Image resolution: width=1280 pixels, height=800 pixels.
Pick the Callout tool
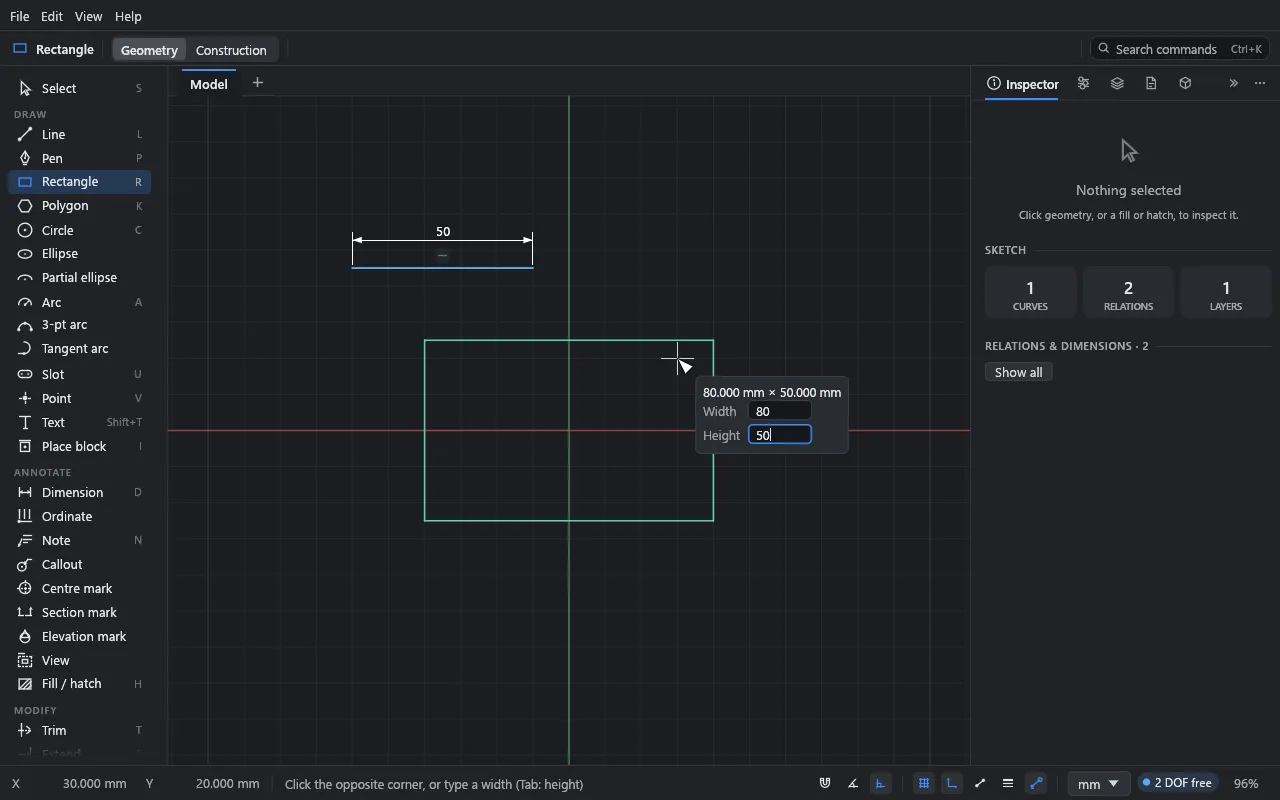80,564
